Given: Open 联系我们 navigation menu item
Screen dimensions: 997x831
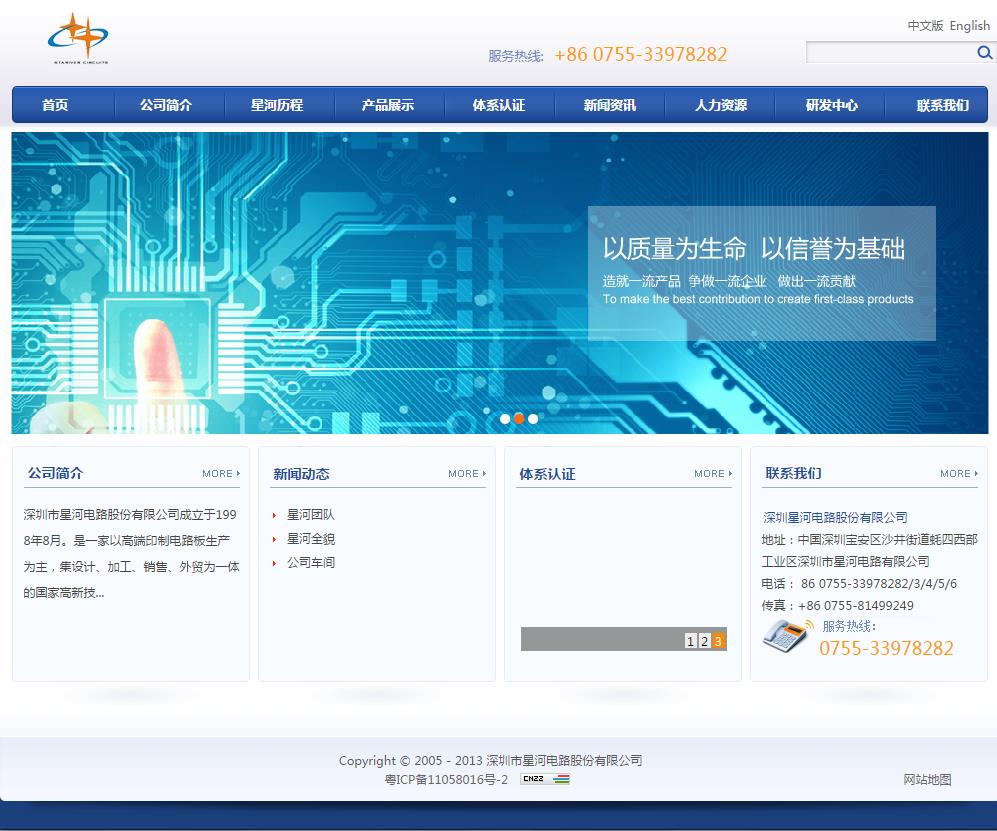Looking at the screenshot, I should pyautogui.click(x=942, y=105).
